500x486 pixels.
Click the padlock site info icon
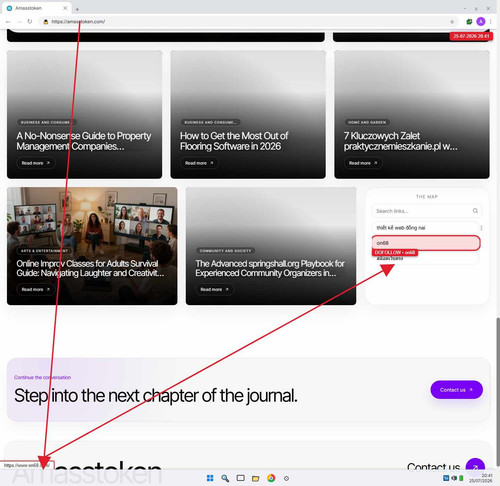click(46, 22)
